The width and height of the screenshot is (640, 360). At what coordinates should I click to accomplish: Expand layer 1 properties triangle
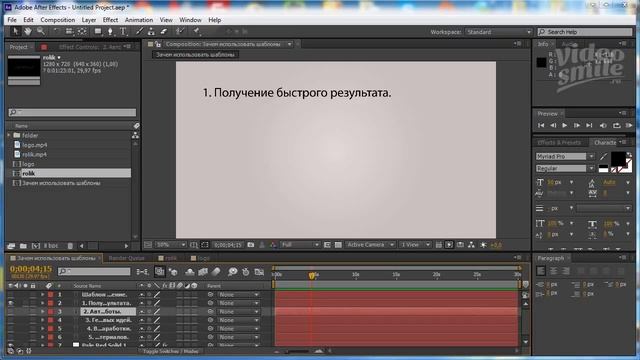tap(42, 295)
